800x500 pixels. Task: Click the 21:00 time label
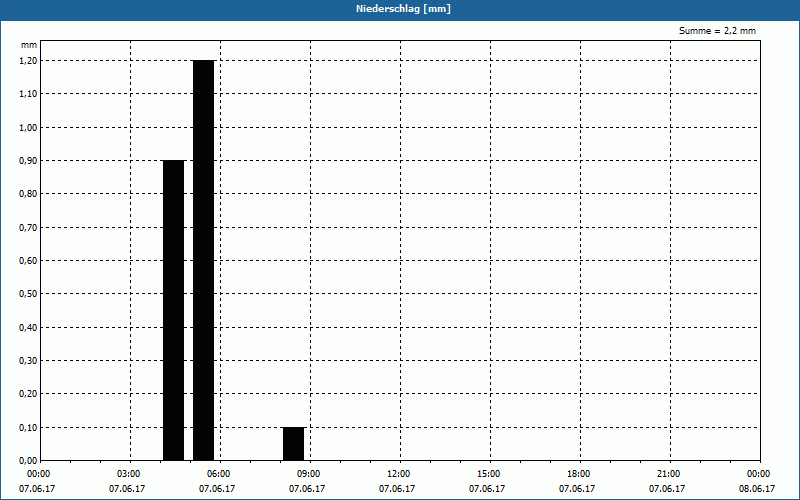click(668, 474)
